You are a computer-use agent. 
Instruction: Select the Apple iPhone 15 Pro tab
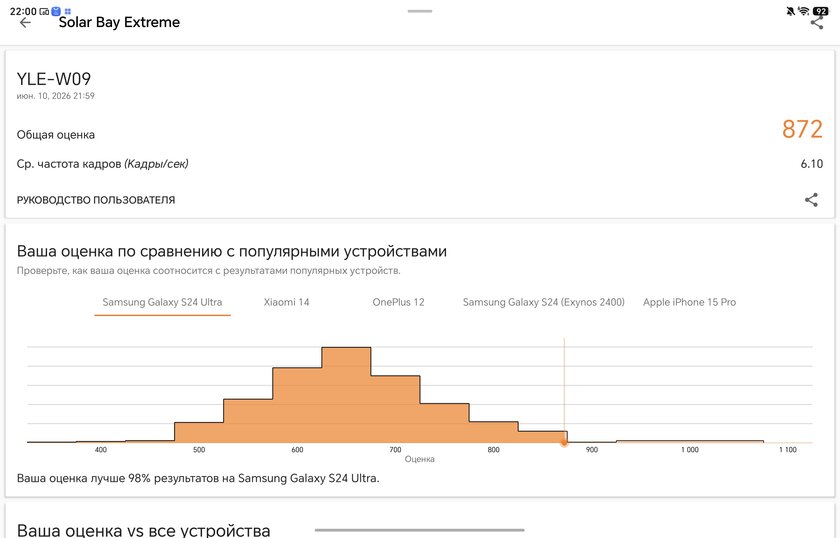point(689,302)
